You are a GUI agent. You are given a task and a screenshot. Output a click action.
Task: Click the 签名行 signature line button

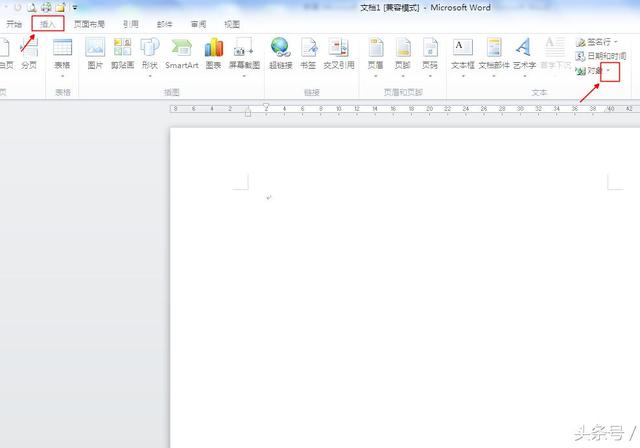click(596, 42)
